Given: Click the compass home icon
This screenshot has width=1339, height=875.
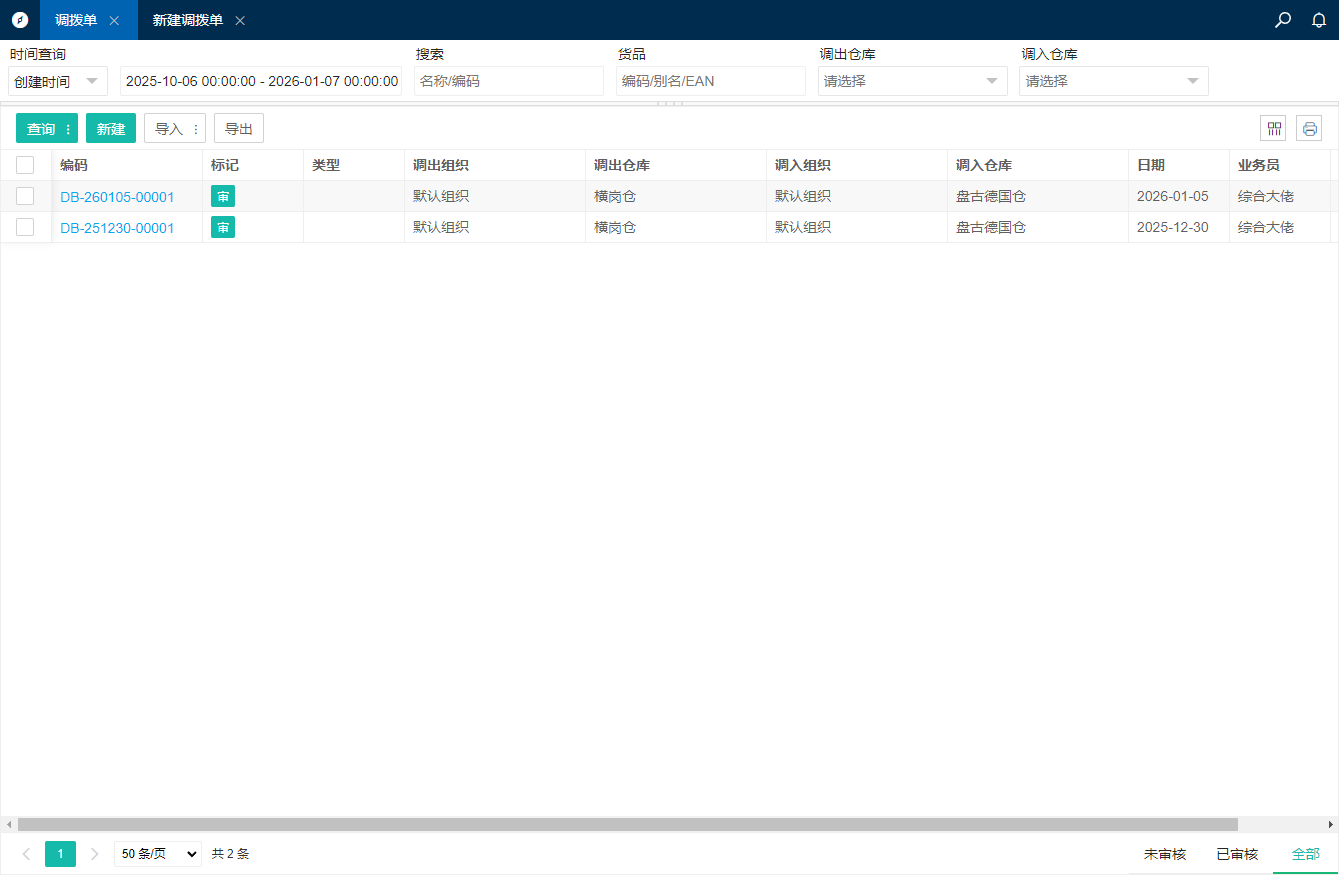Looking at the screenshot, I should coord(20,20).
